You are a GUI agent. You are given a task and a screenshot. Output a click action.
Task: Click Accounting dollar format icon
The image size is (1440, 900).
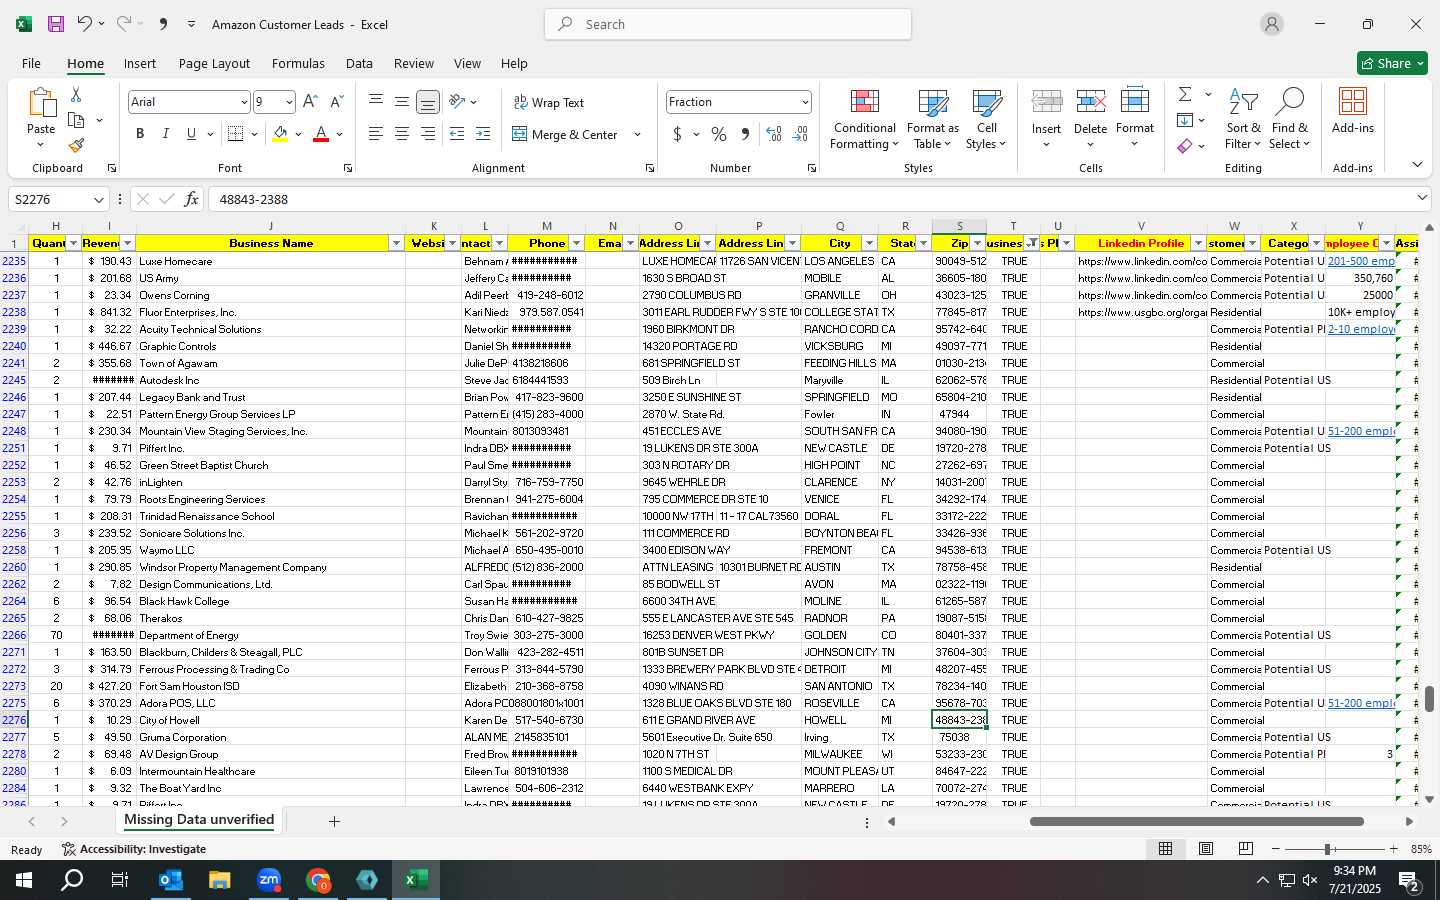[x=678, y=134]
